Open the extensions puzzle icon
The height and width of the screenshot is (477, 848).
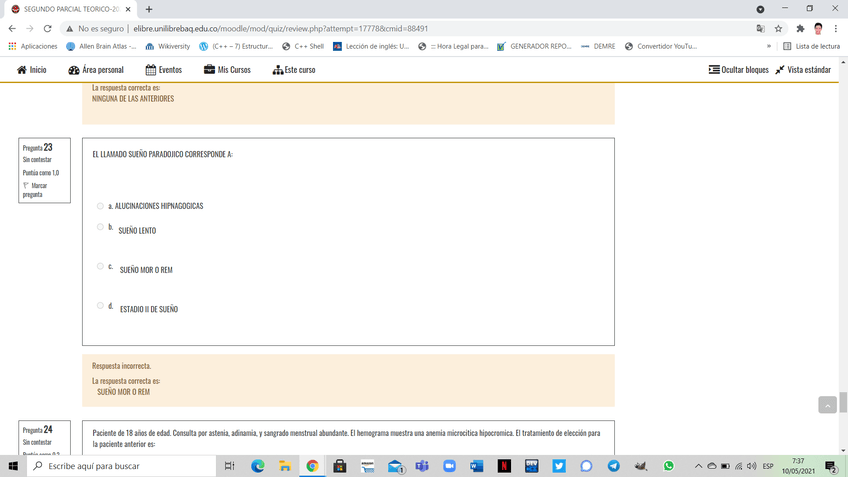[800, 29]
